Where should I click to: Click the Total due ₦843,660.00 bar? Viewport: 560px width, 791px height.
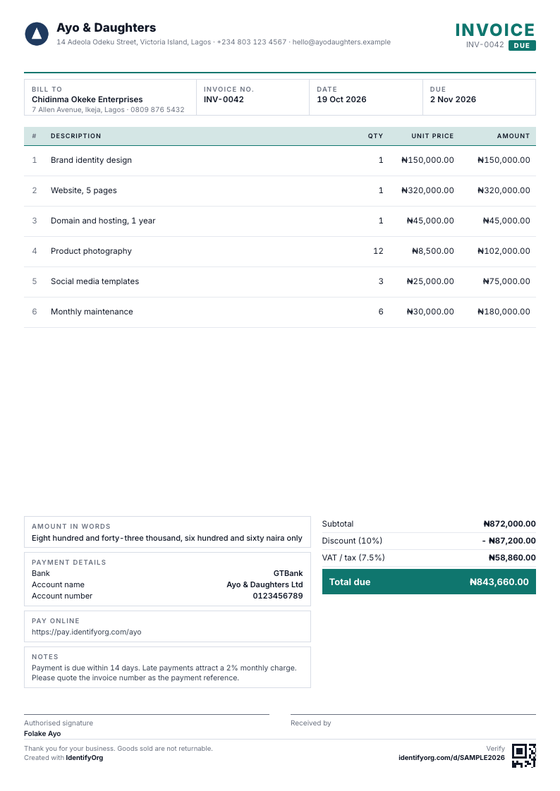(x=429, y=582)
